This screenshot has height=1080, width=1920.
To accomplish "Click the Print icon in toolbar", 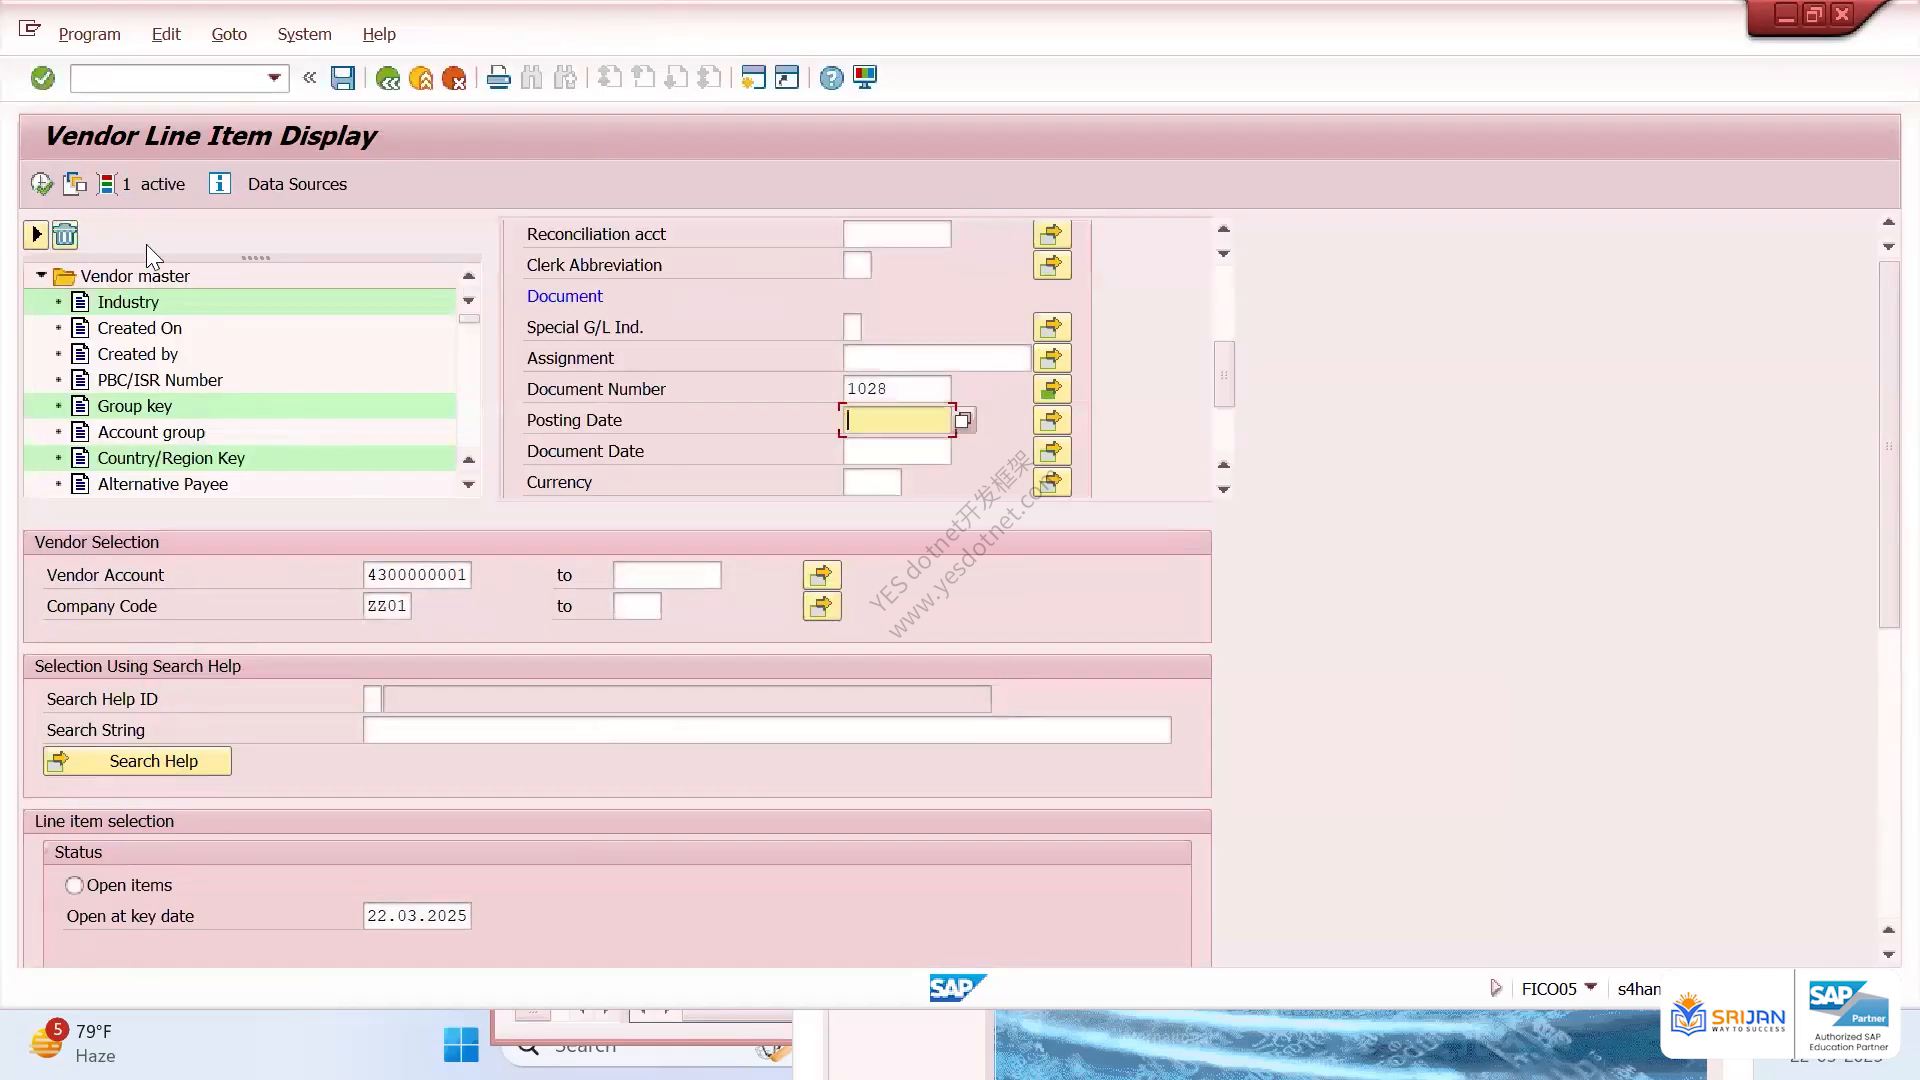I will pyautogui.click(x=498, y=78).
